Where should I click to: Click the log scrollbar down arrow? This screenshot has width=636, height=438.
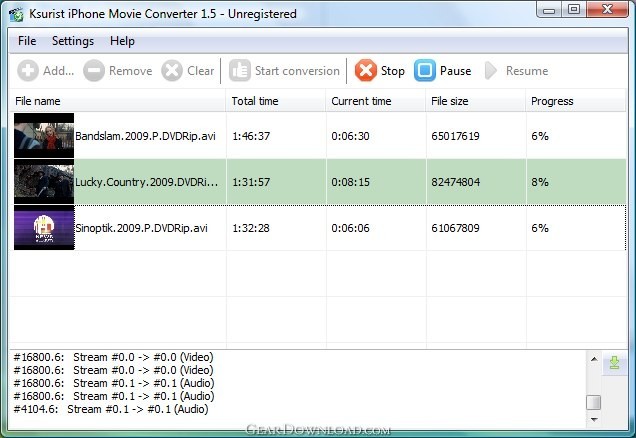click(594, 419)
